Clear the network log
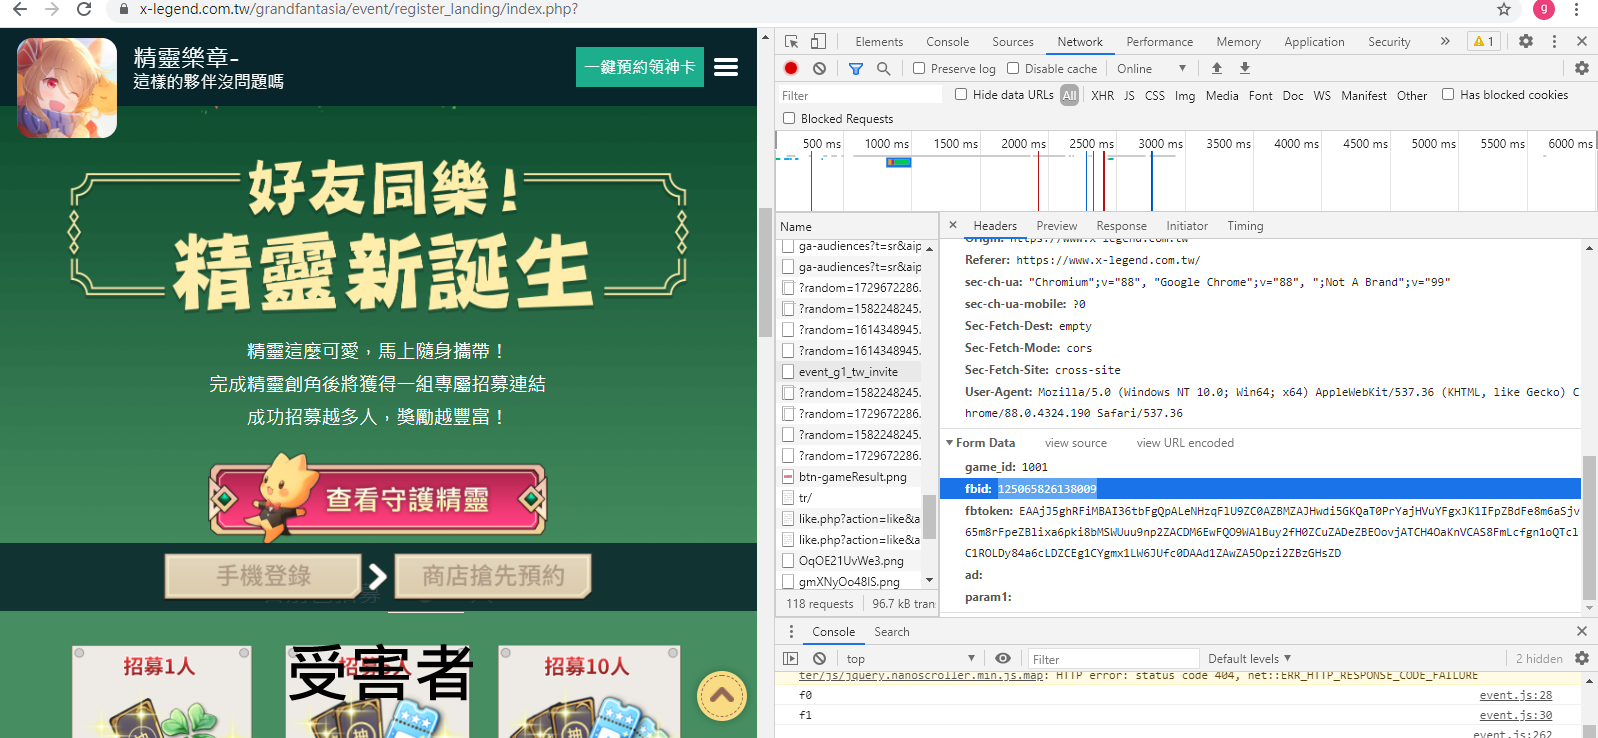Viewport: 1598px width, 738px height. click(819, 68)
